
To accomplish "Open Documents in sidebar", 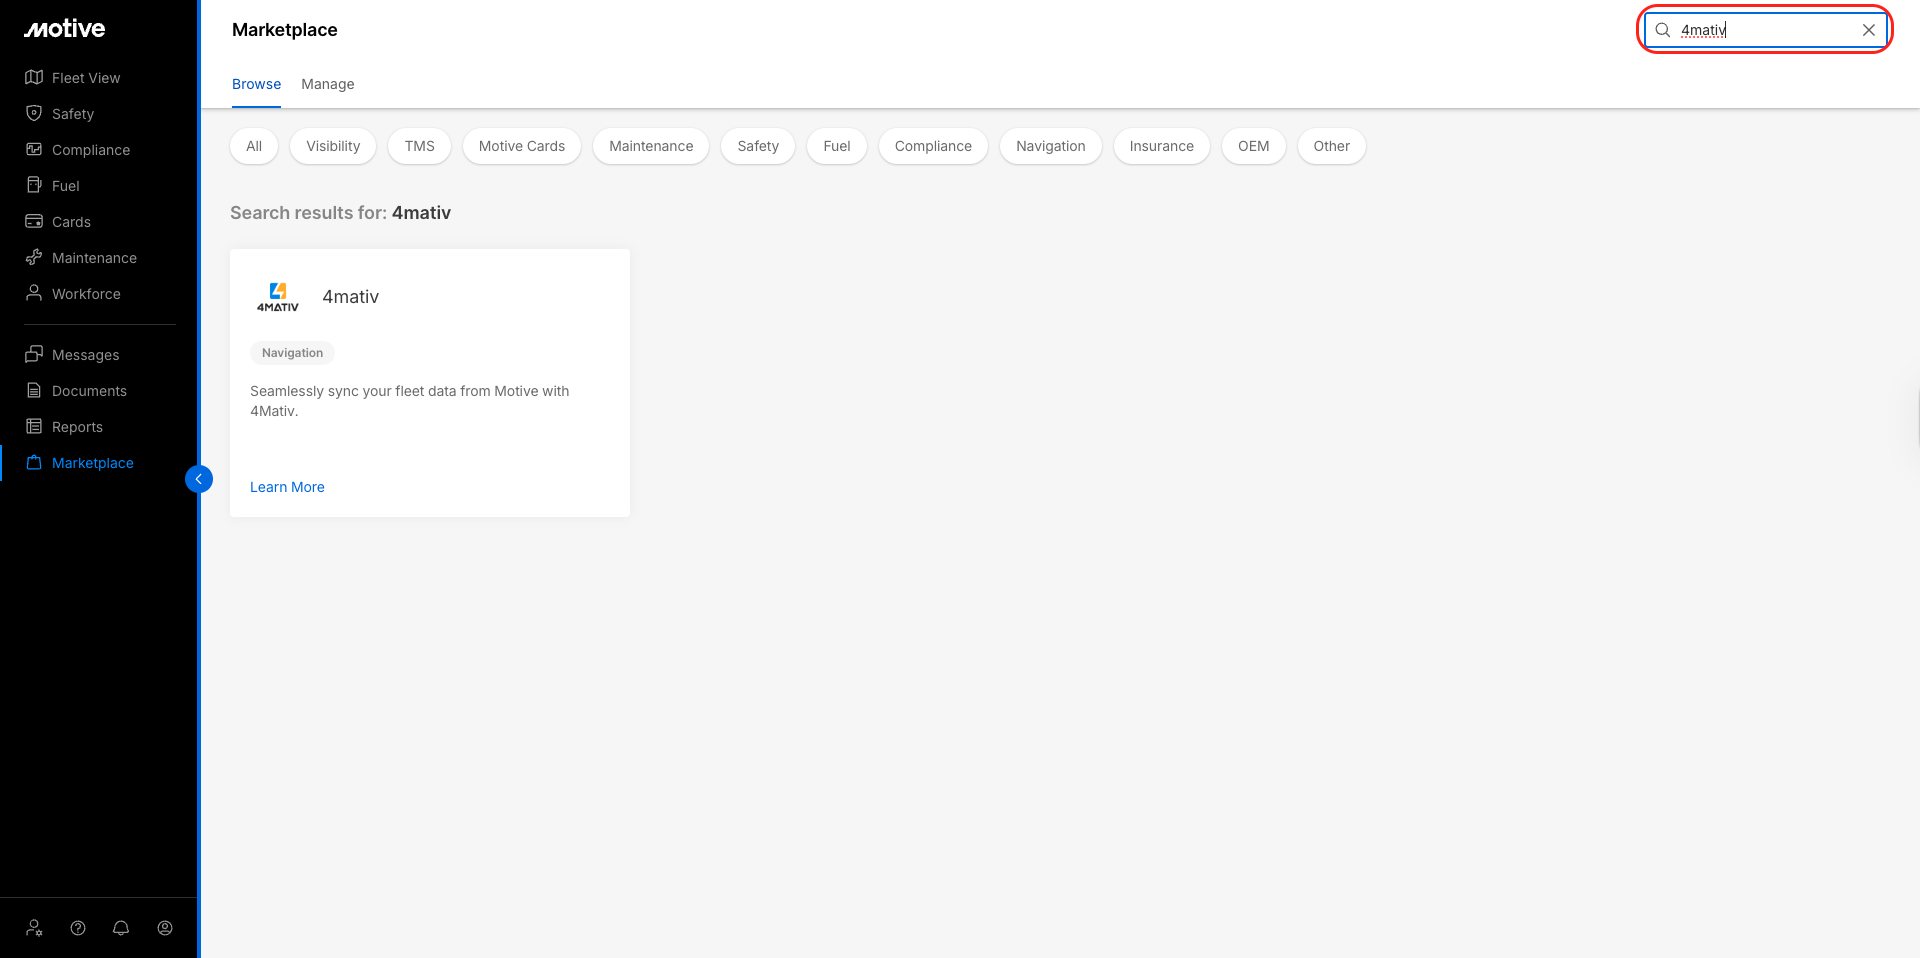I will click(89, 391).
